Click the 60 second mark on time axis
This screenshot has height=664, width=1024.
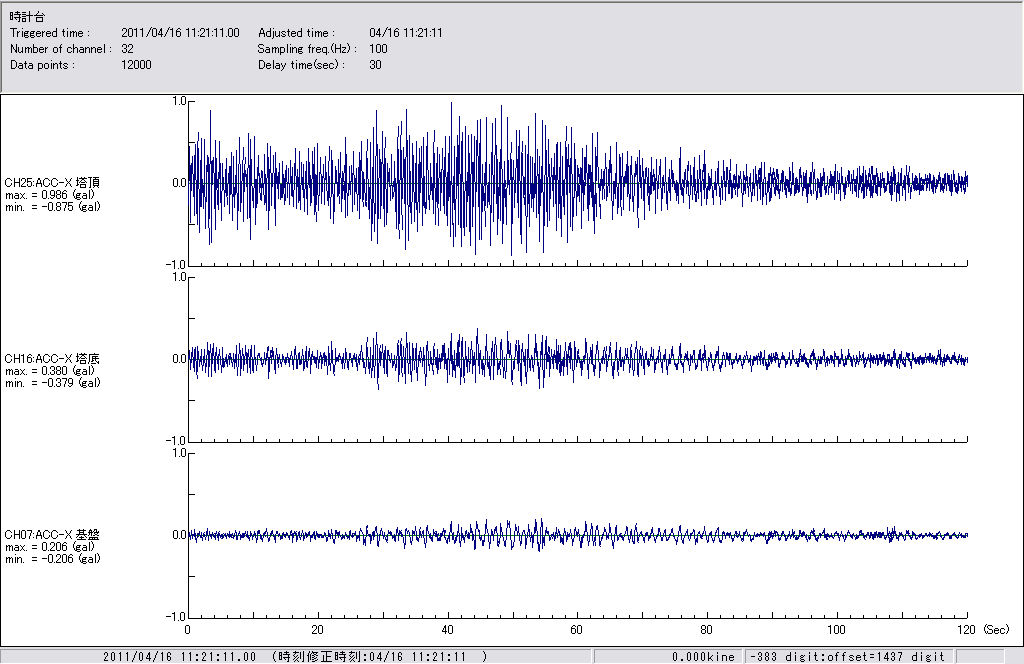(577, 630)
